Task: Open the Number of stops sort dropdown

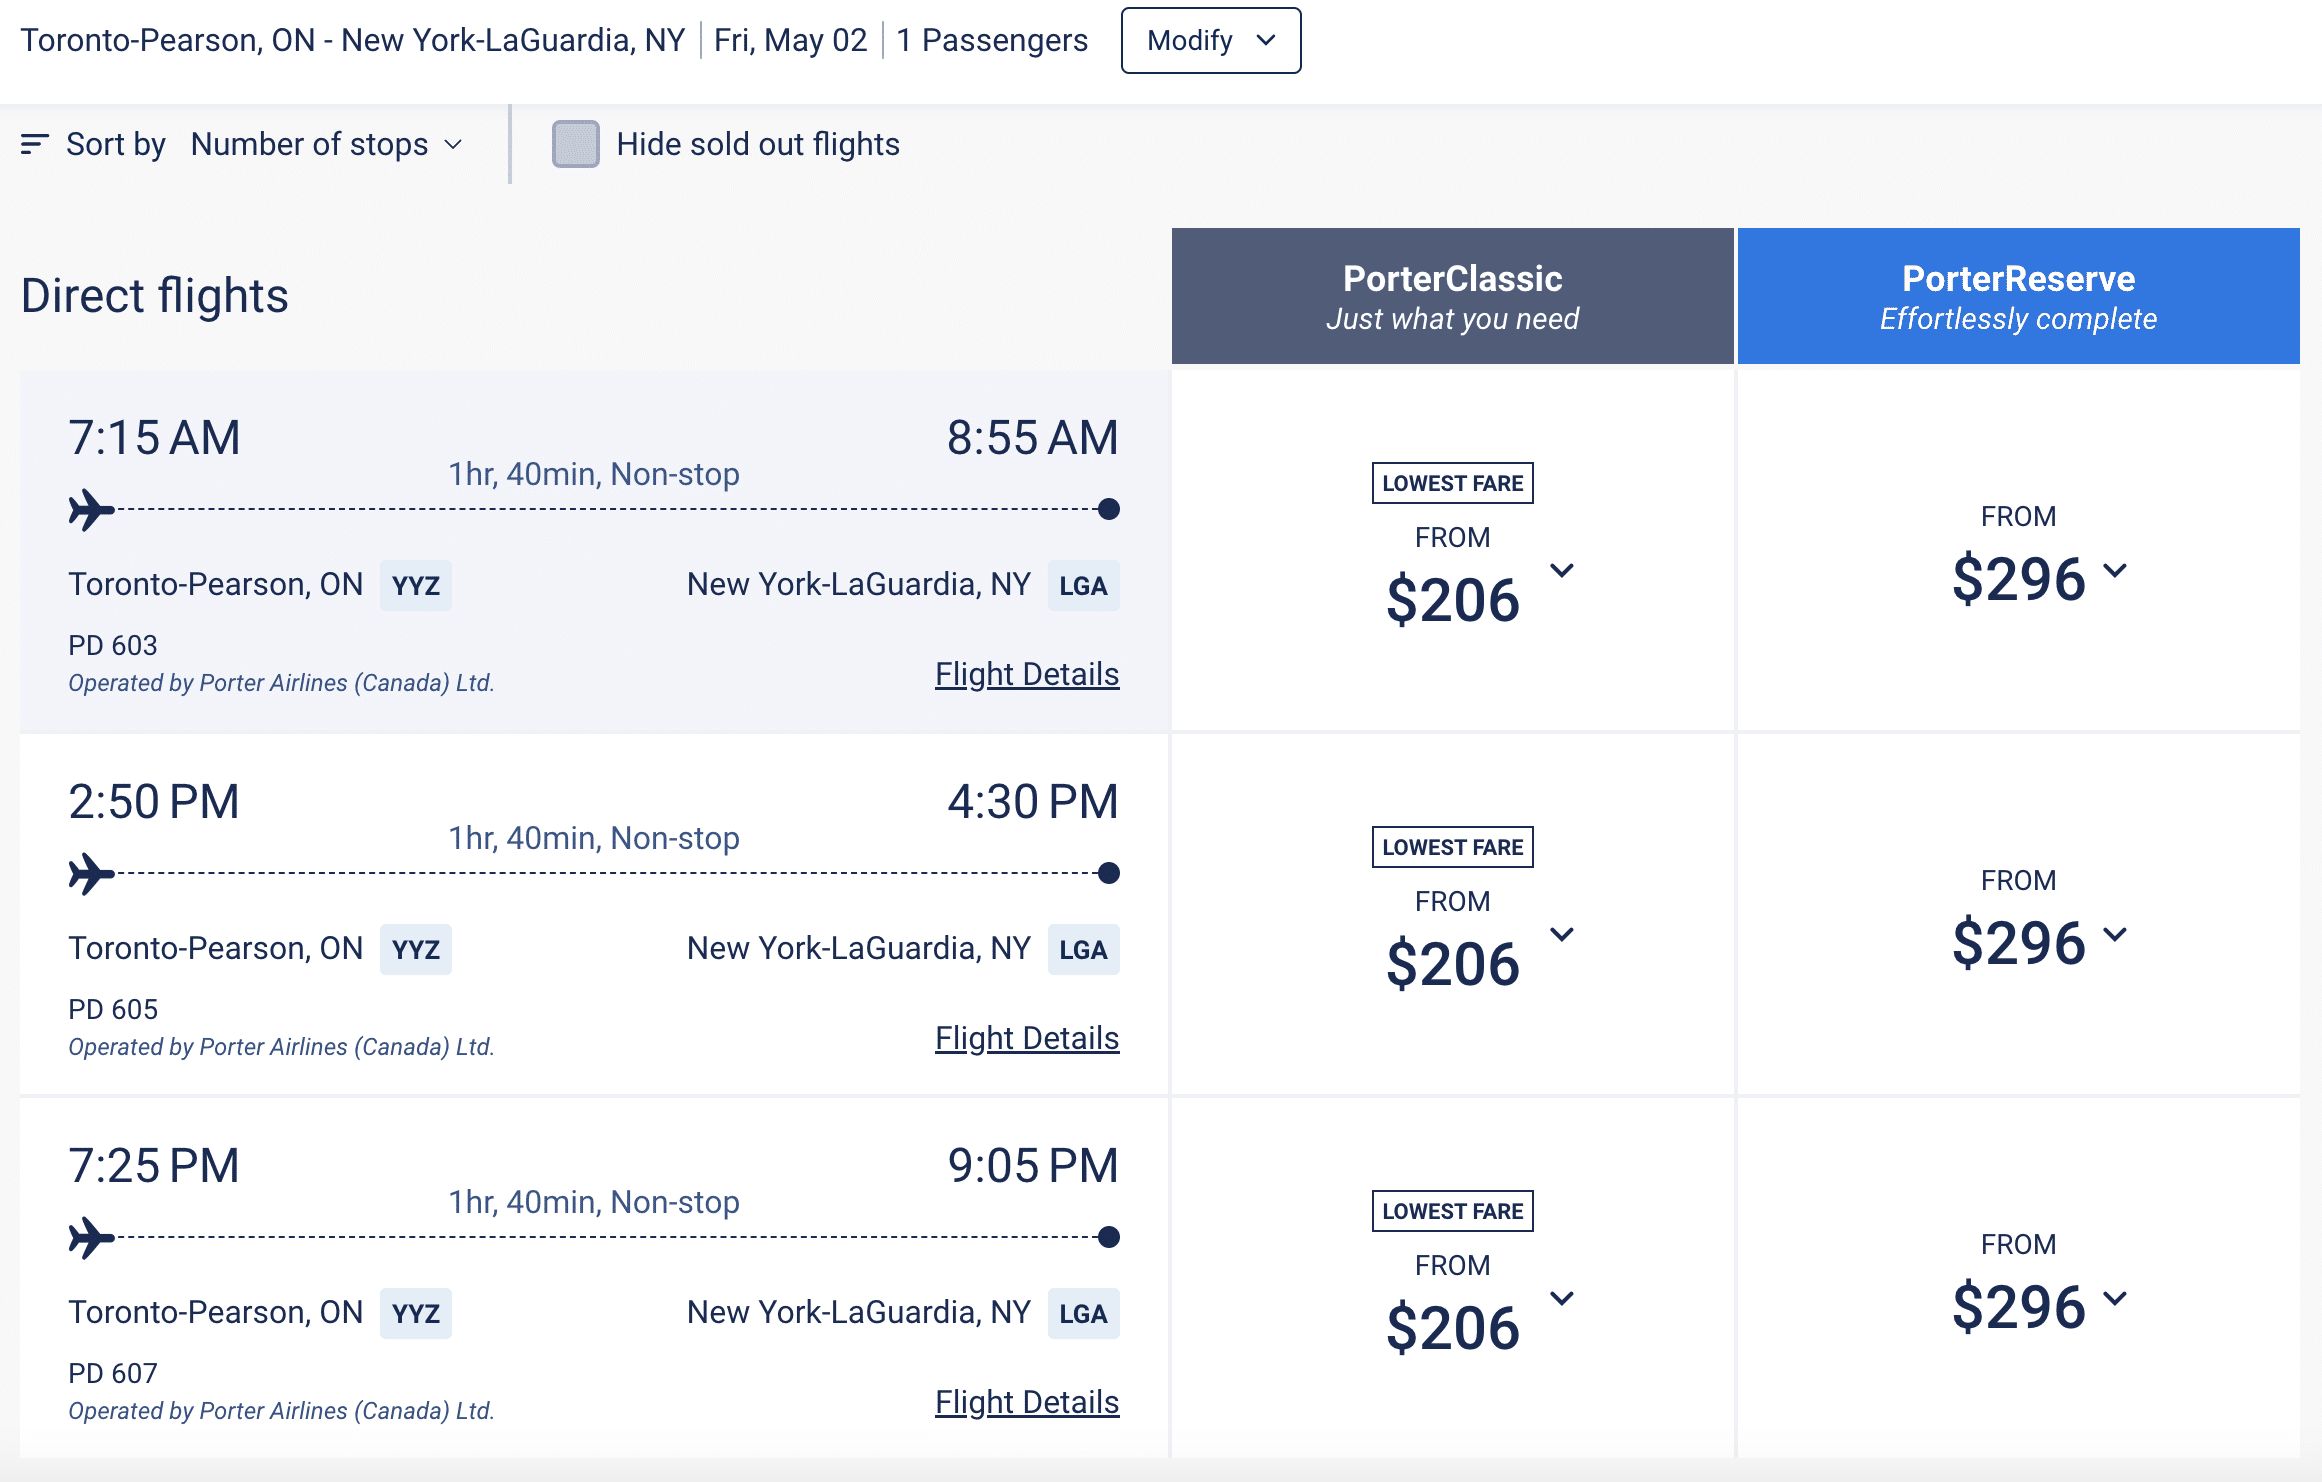Action: [327, 145]
